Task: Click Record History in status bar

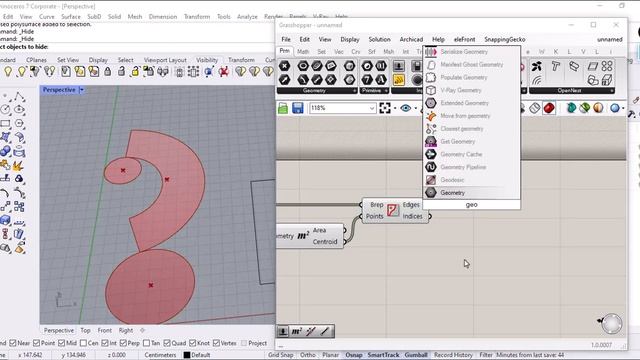Action: click(453, 355)
